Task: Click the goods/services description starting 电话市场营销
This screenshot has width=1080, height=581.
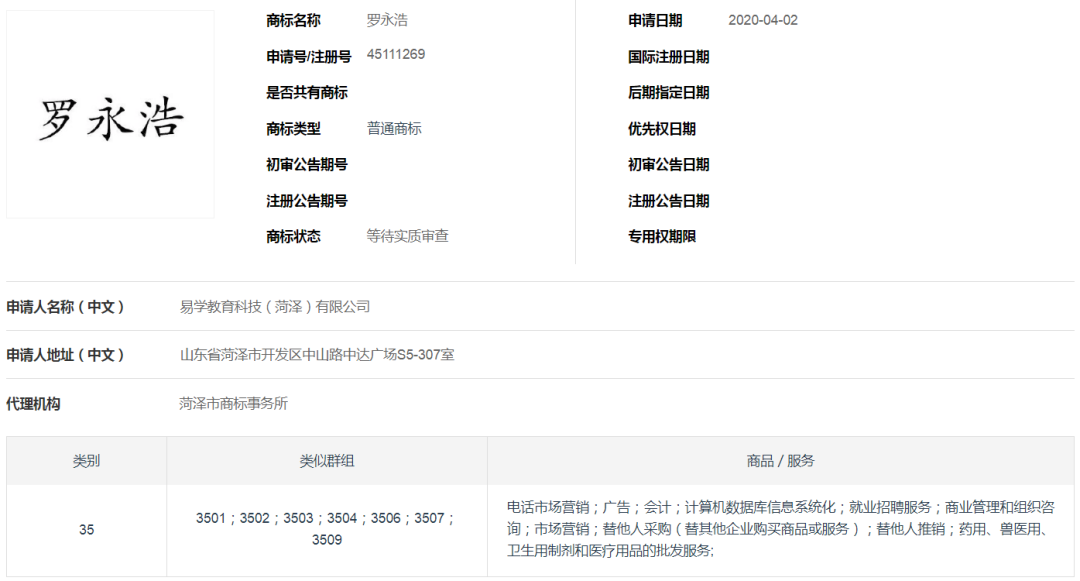Action: (780, 529)
